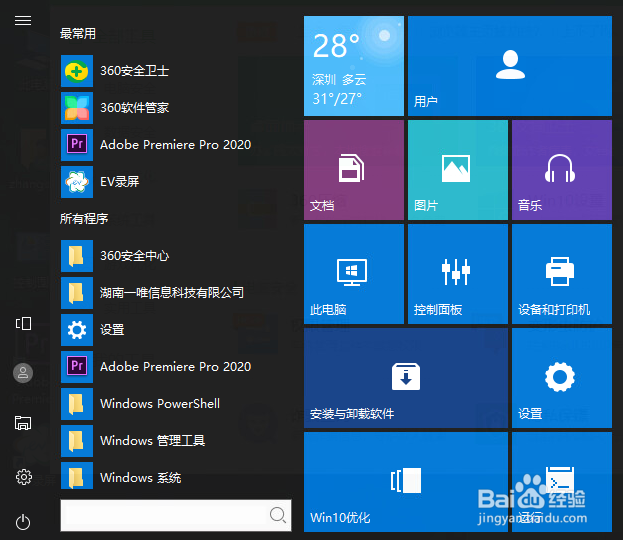
Task: Open the 文档 documents tile
Action: 354,170
